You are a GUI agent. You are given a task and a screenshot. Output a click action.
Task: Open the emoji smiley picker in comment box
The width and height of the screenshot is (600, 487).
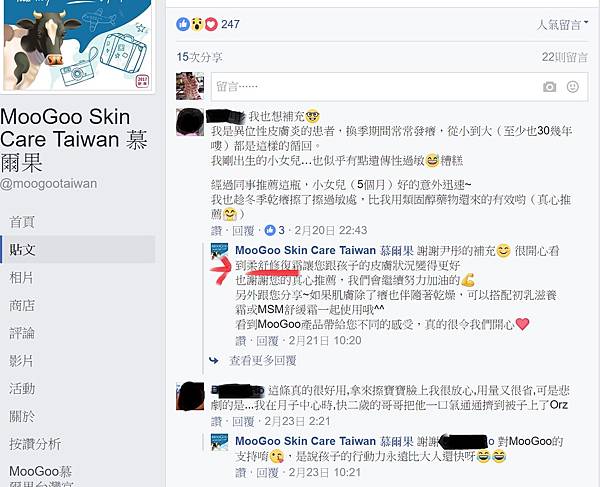coord(572,87)
